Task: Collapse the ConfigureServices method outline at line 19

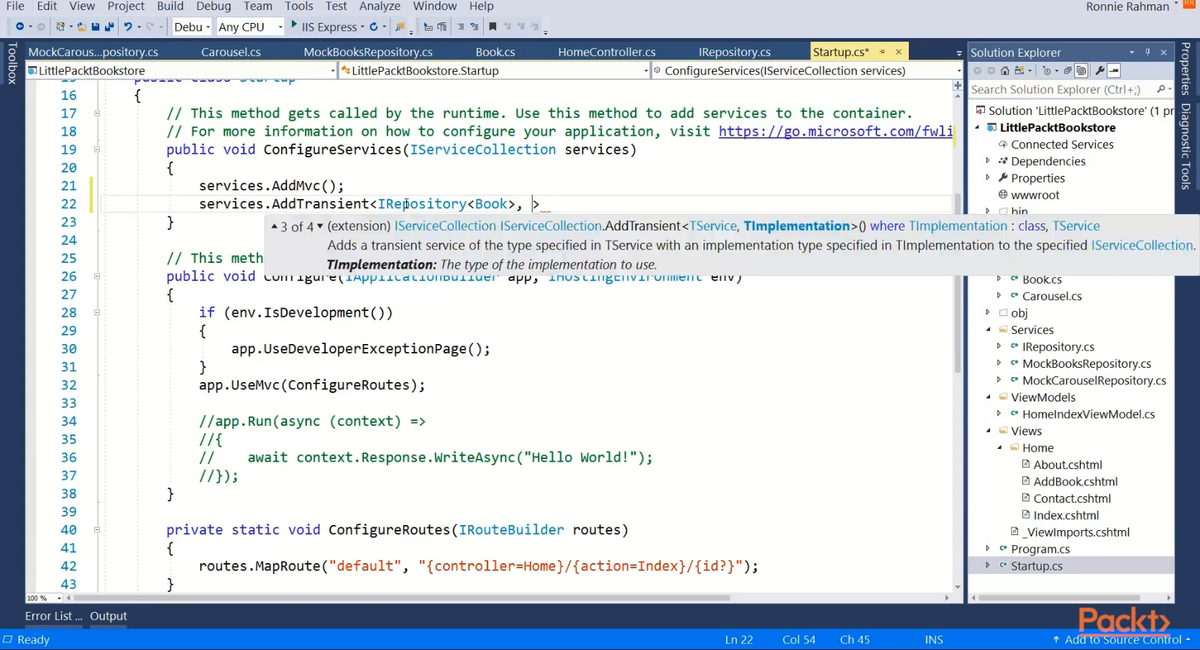Action: pyautogui.click(x=97, y=150)
